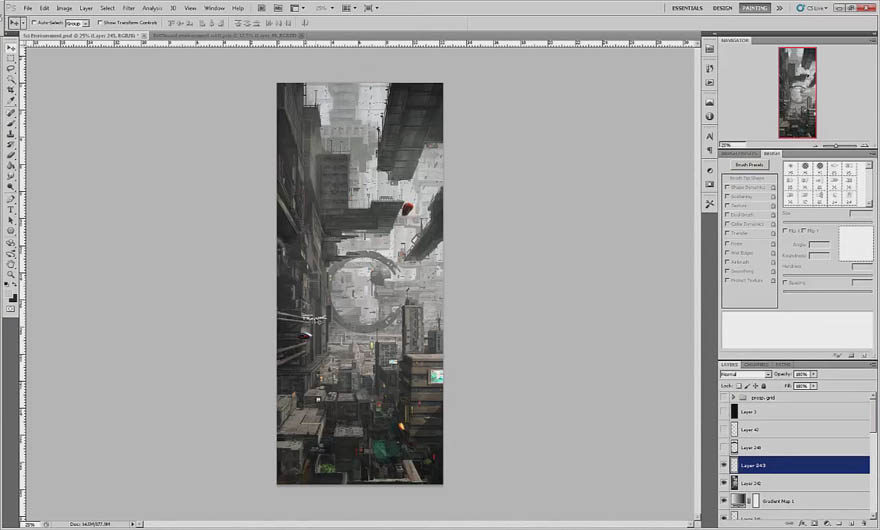Click Create new adjustment layer icon
The height and width of the screenshot is (530, 880).
click(827, 523)
